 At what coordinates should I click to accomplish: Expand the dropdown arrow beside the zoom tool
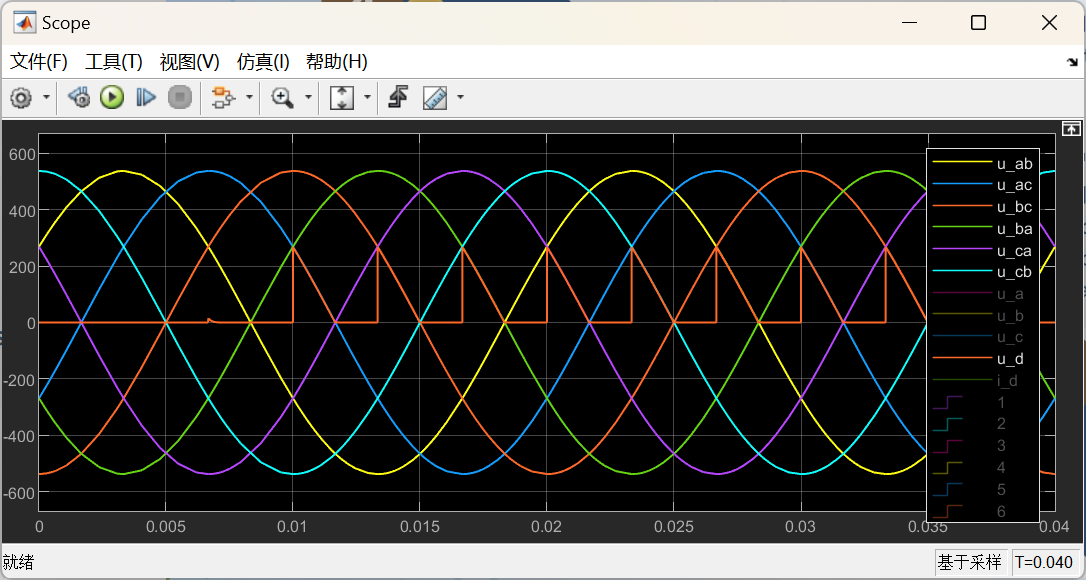click(308, 98)
